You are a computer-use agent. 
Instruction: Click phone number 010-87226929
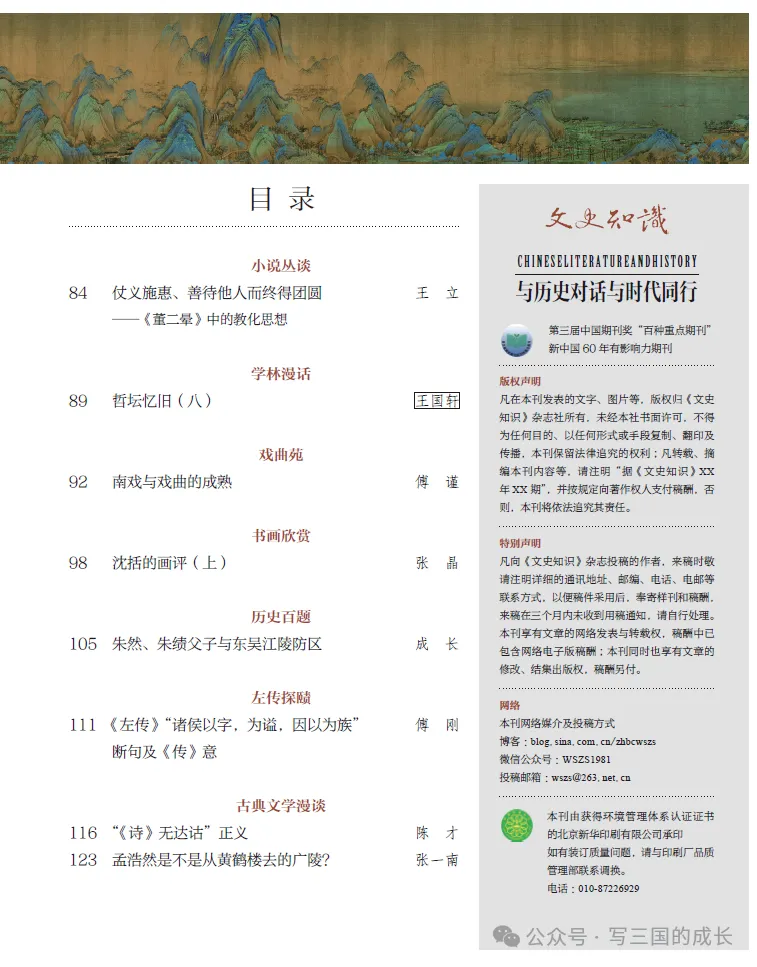click(x=608, y=889)
